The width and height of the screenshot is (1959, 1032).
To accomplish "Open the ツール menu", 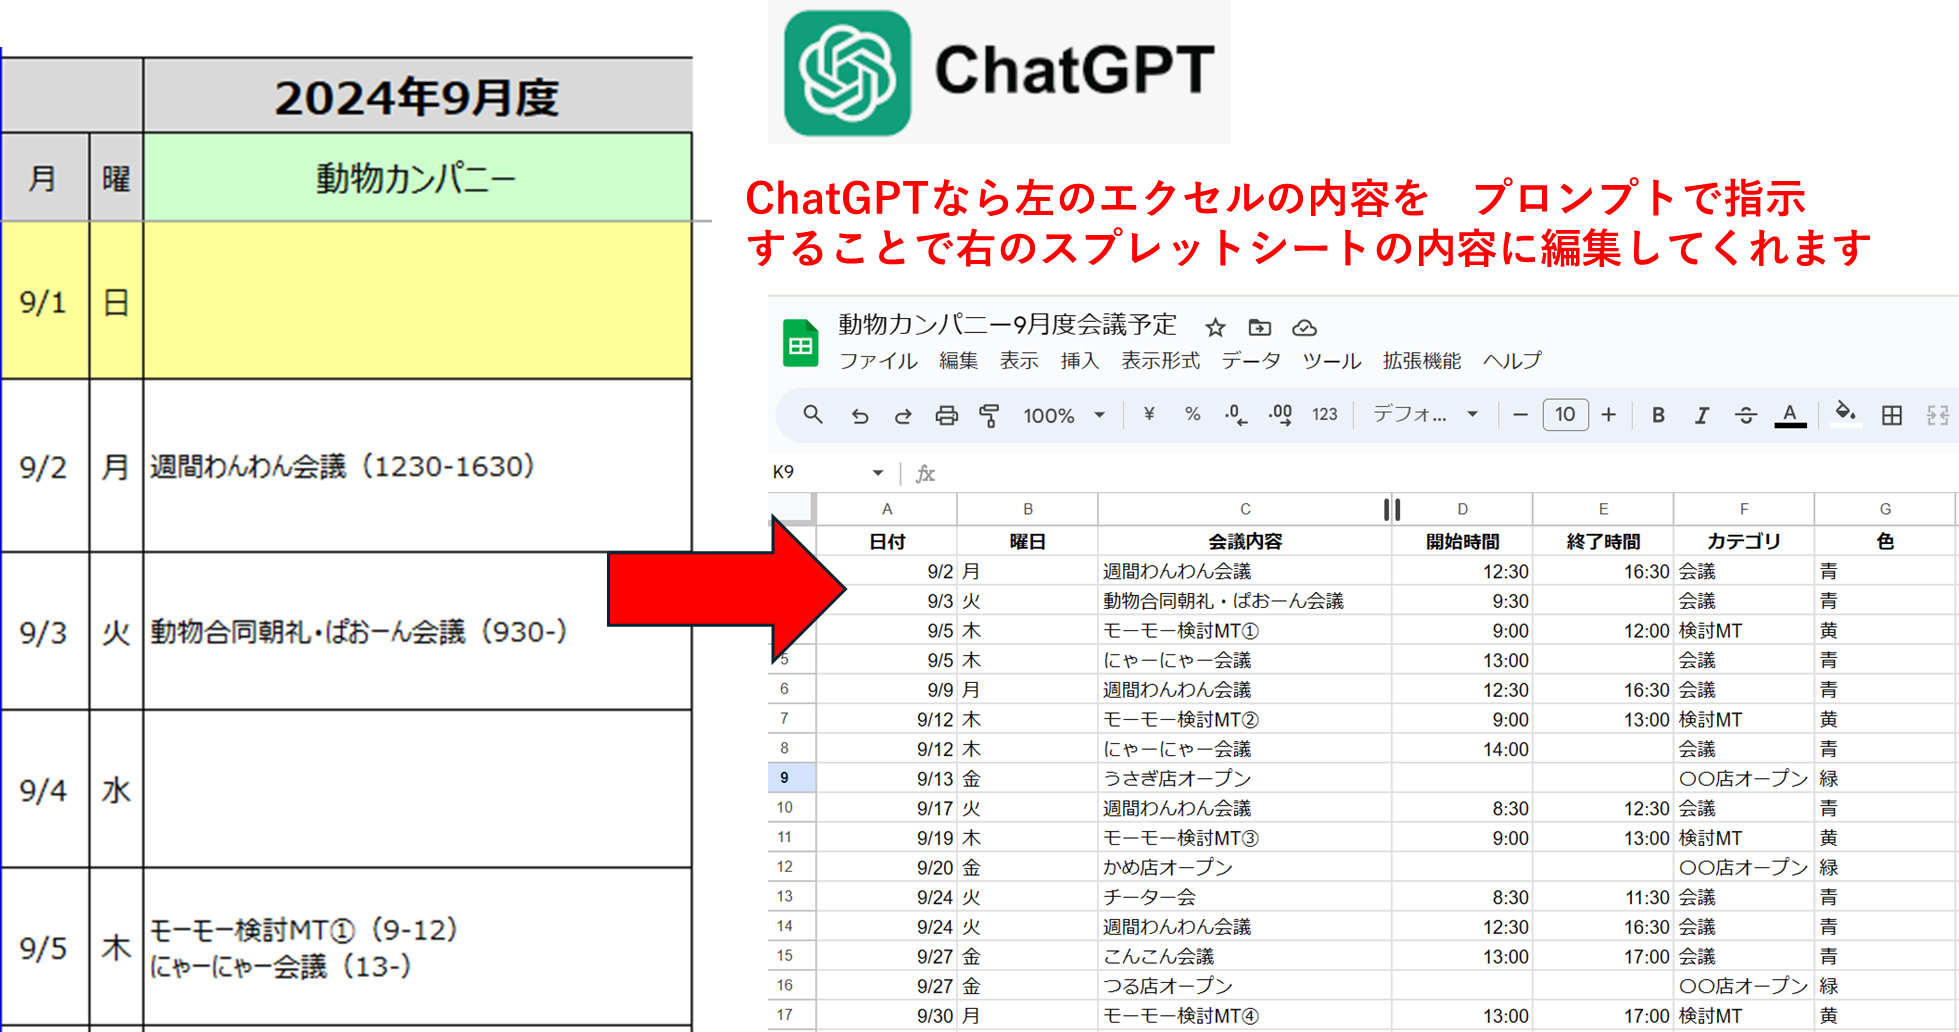I will point(1331,361).
